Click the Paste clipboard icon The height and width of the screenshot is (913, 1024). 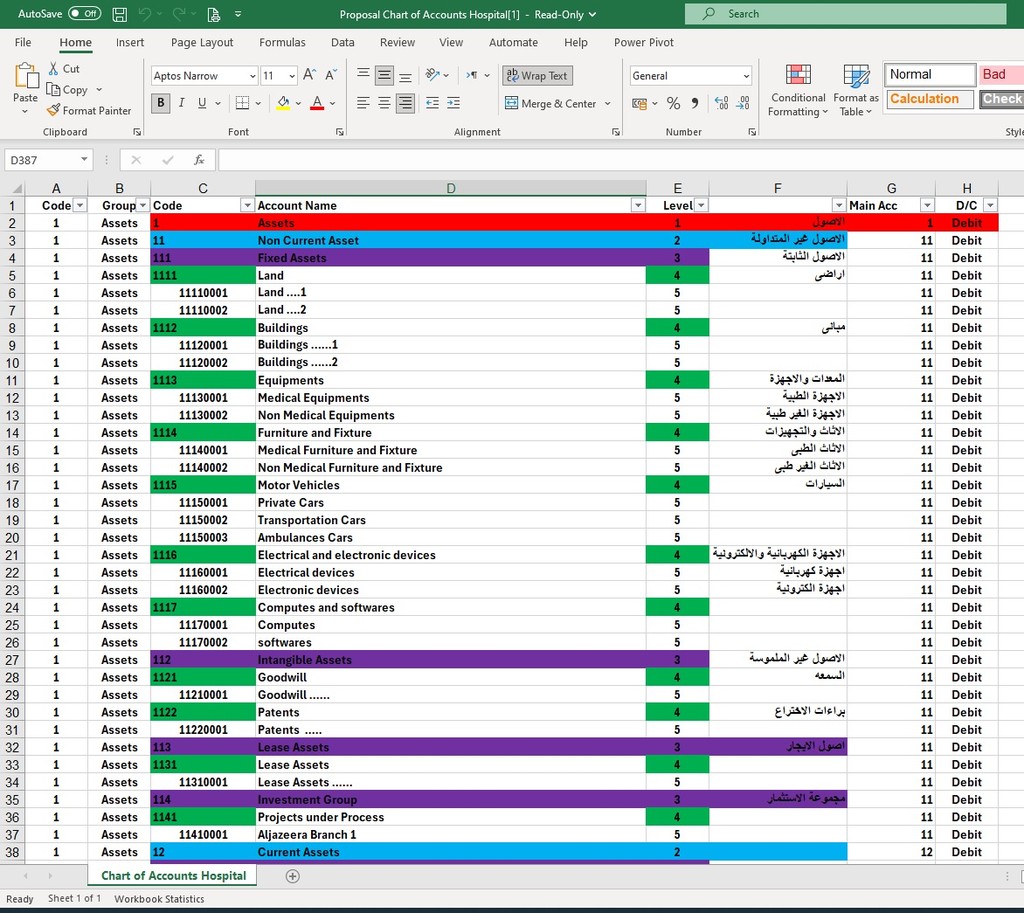26,76
